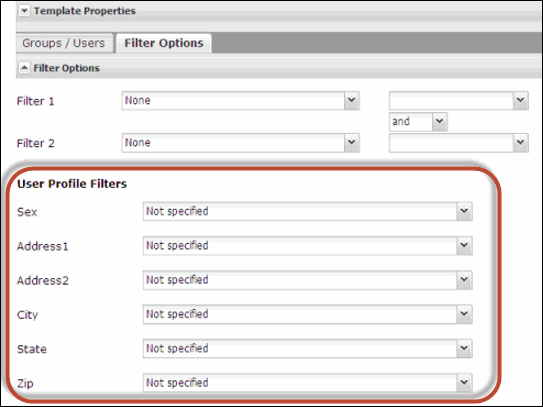Open the State profile filter dropdown

[x=308, y=348]
